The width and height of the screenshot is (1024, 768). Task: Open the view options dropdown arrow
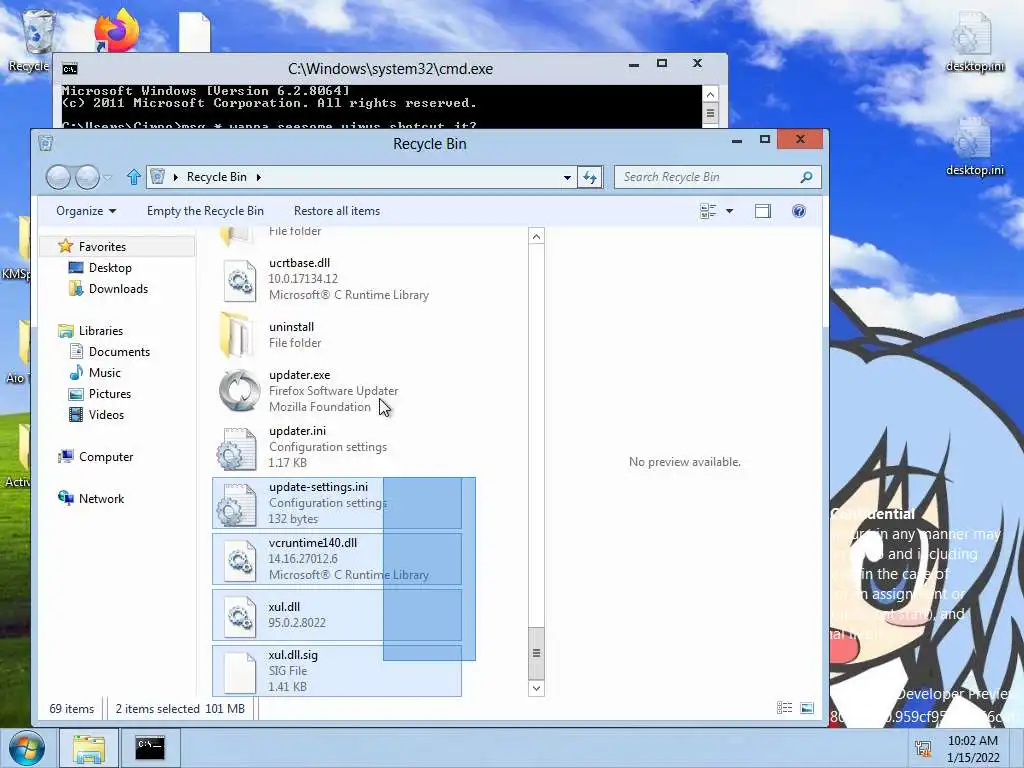tap(729, 211)
